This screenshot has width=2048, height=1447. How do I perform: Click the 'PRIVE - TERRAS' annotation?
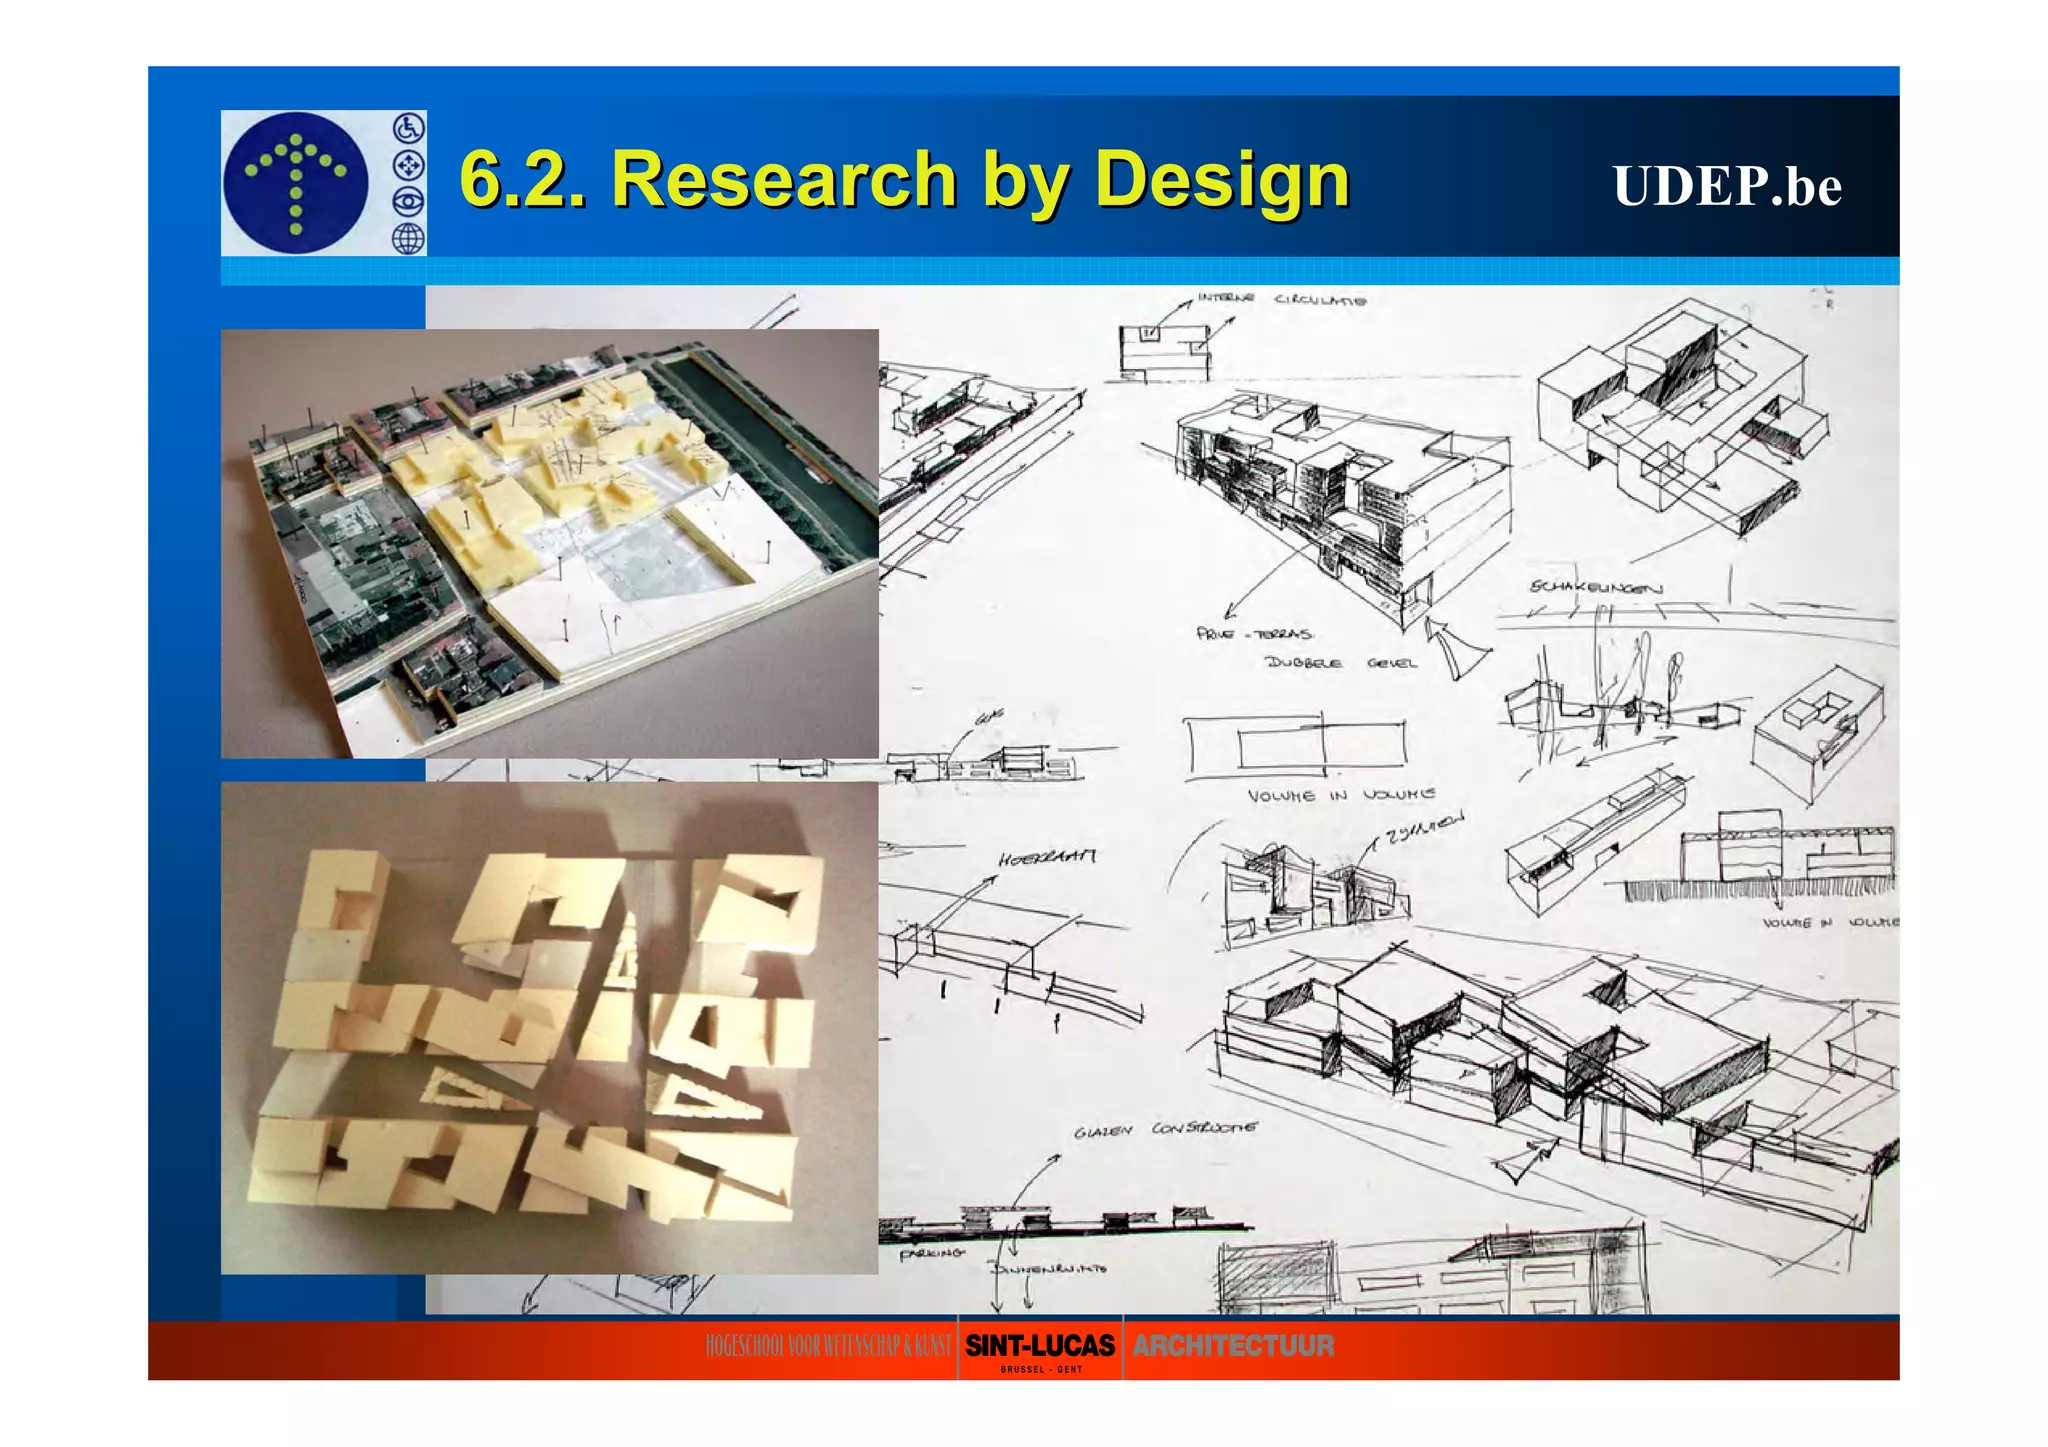(1255, 633)
